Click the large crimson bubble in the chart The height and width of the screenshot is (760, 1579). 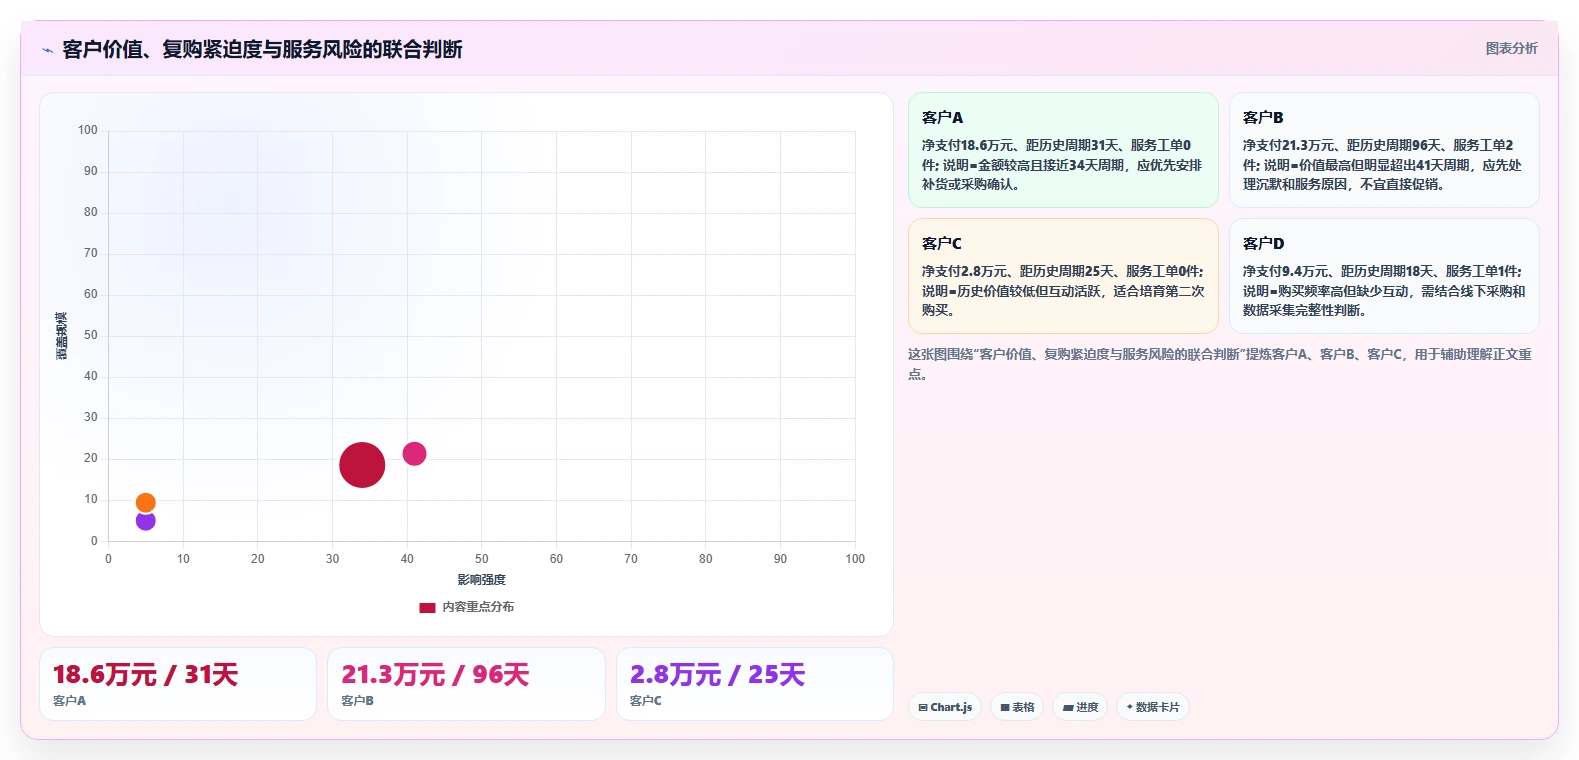362,465
